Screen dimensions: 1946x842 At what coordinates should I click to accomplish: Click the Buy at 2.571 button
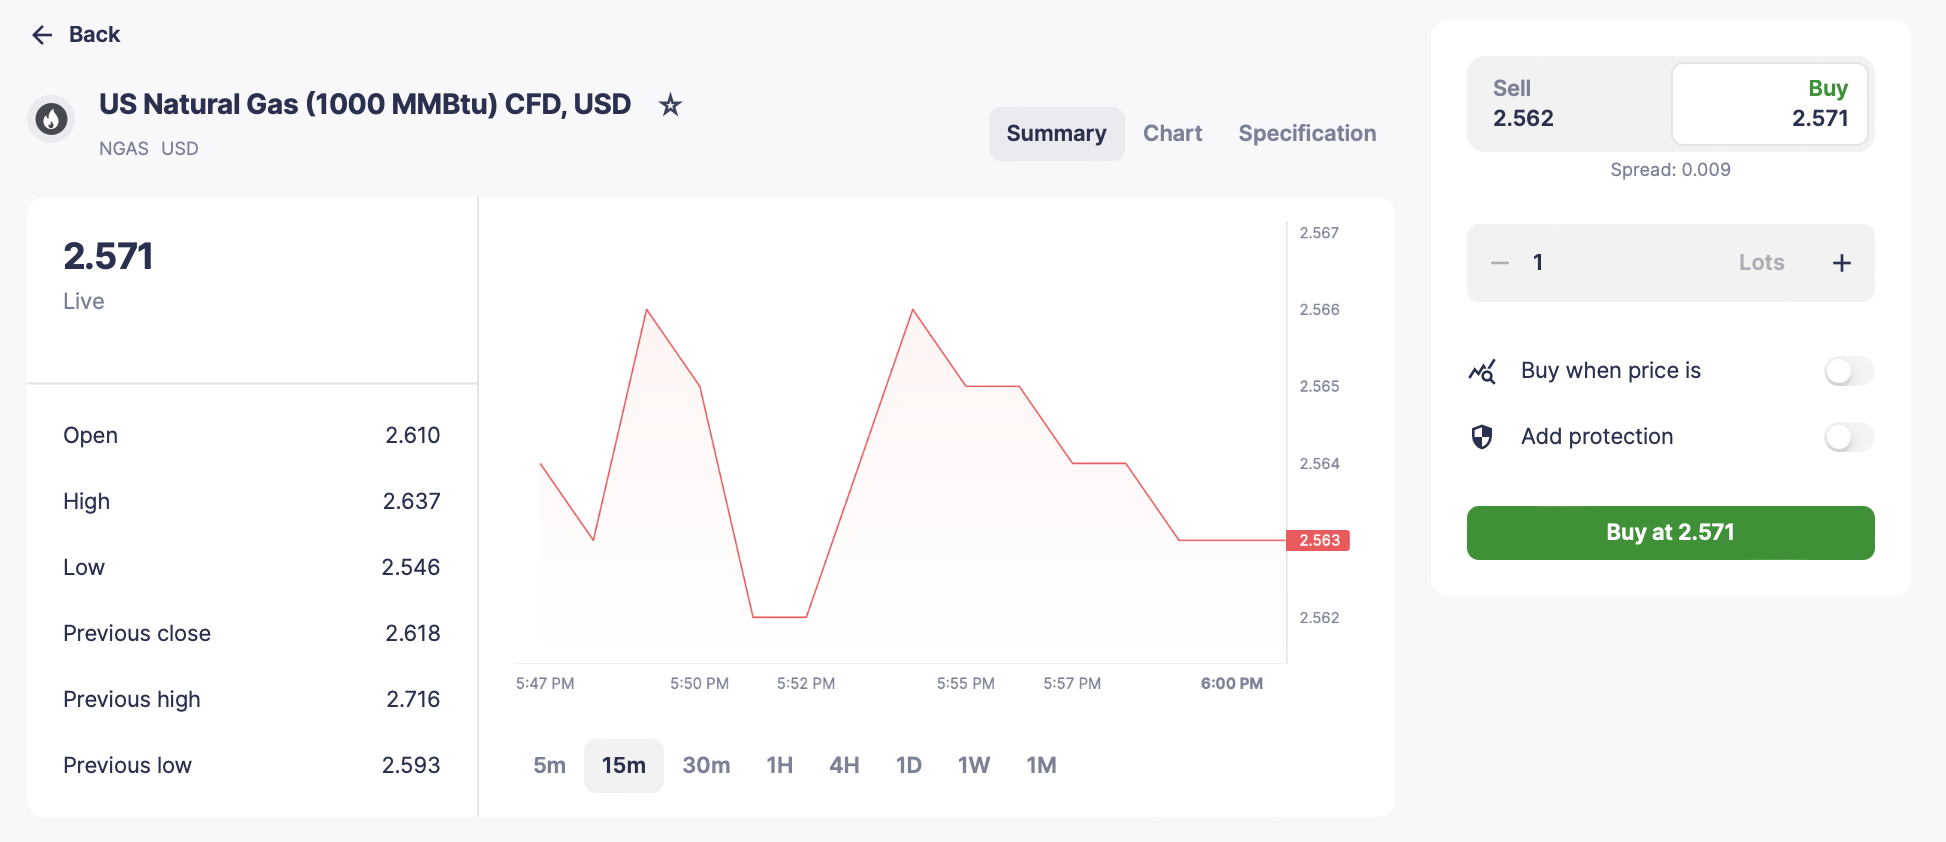click(x=1670, y=533)
